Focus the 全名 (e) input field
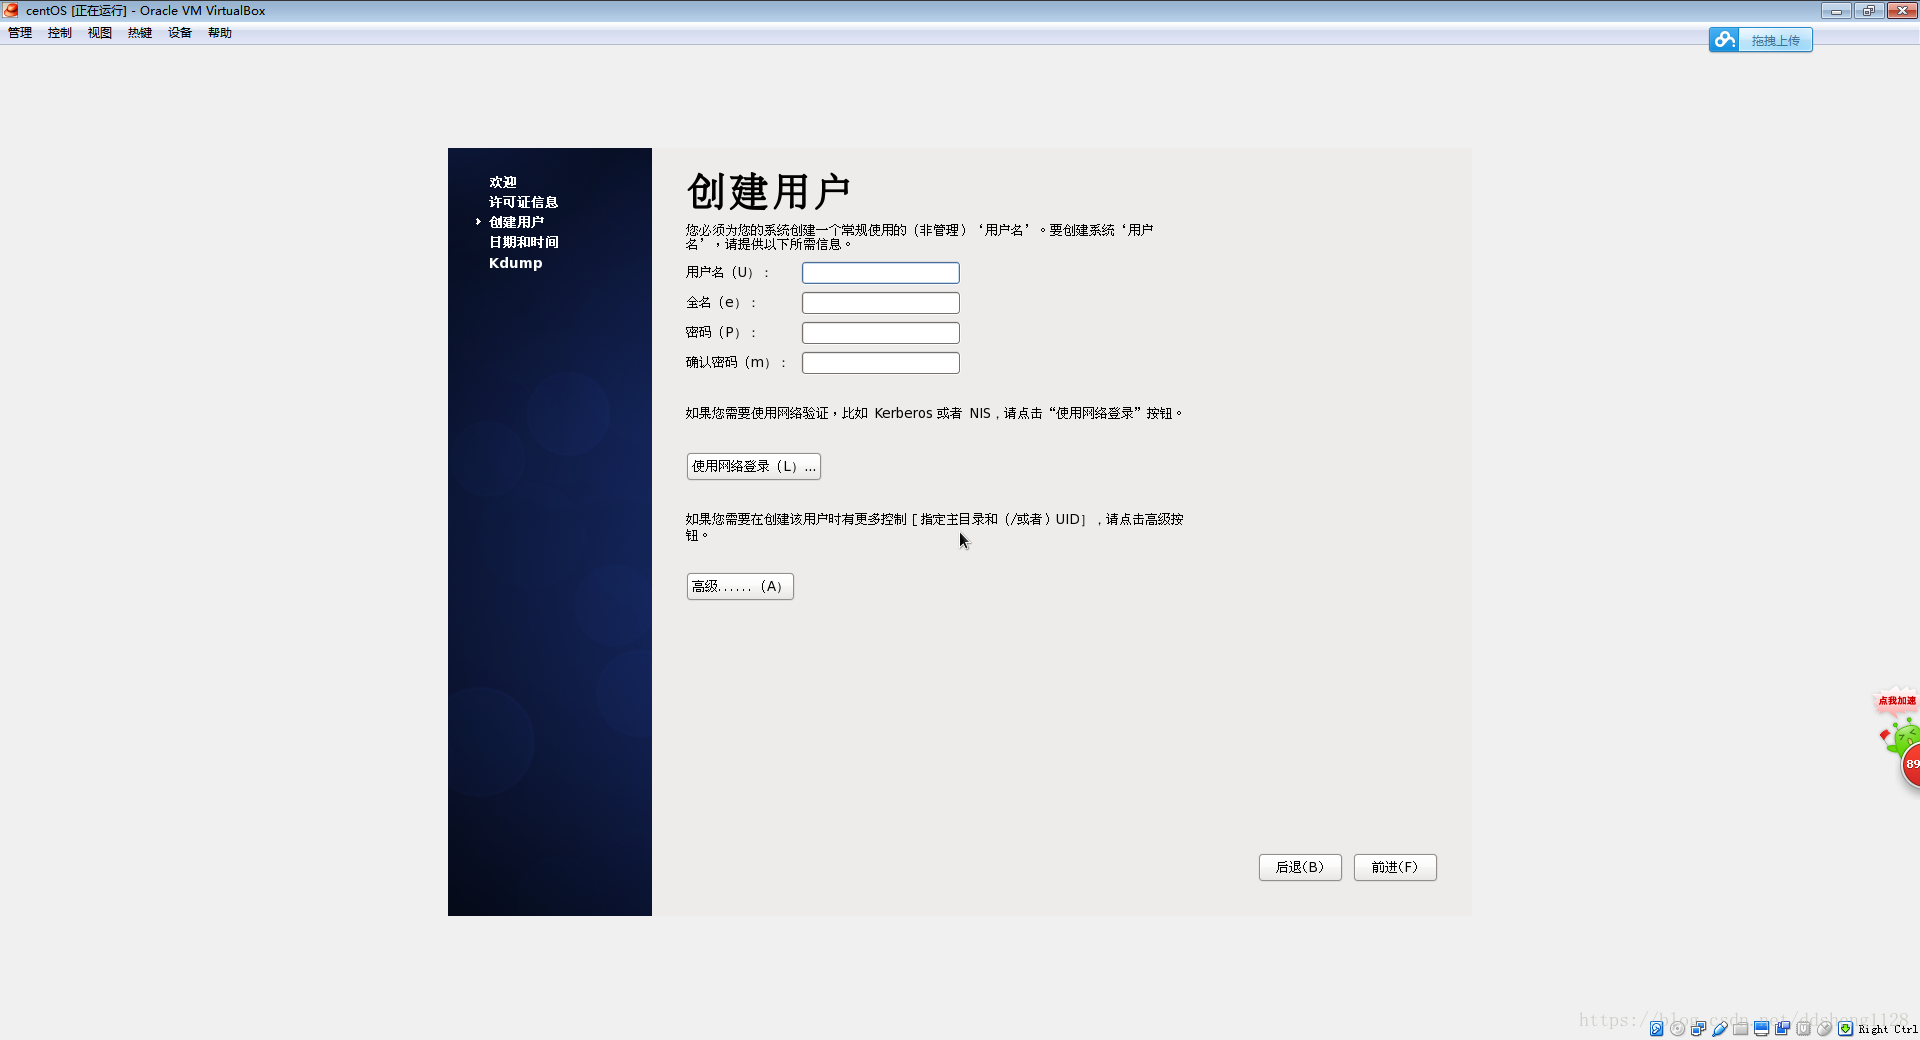 click(x=881, y=302)
